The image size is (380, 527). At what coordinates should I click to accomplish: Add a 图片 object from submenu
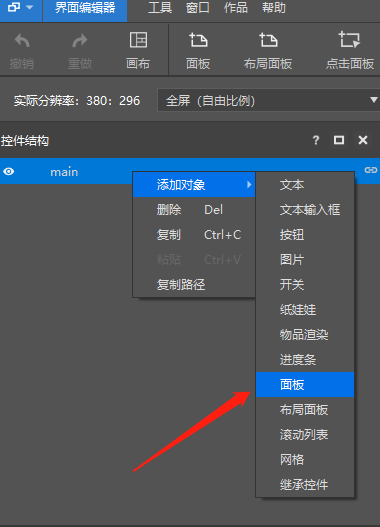[x=305, y=259]
